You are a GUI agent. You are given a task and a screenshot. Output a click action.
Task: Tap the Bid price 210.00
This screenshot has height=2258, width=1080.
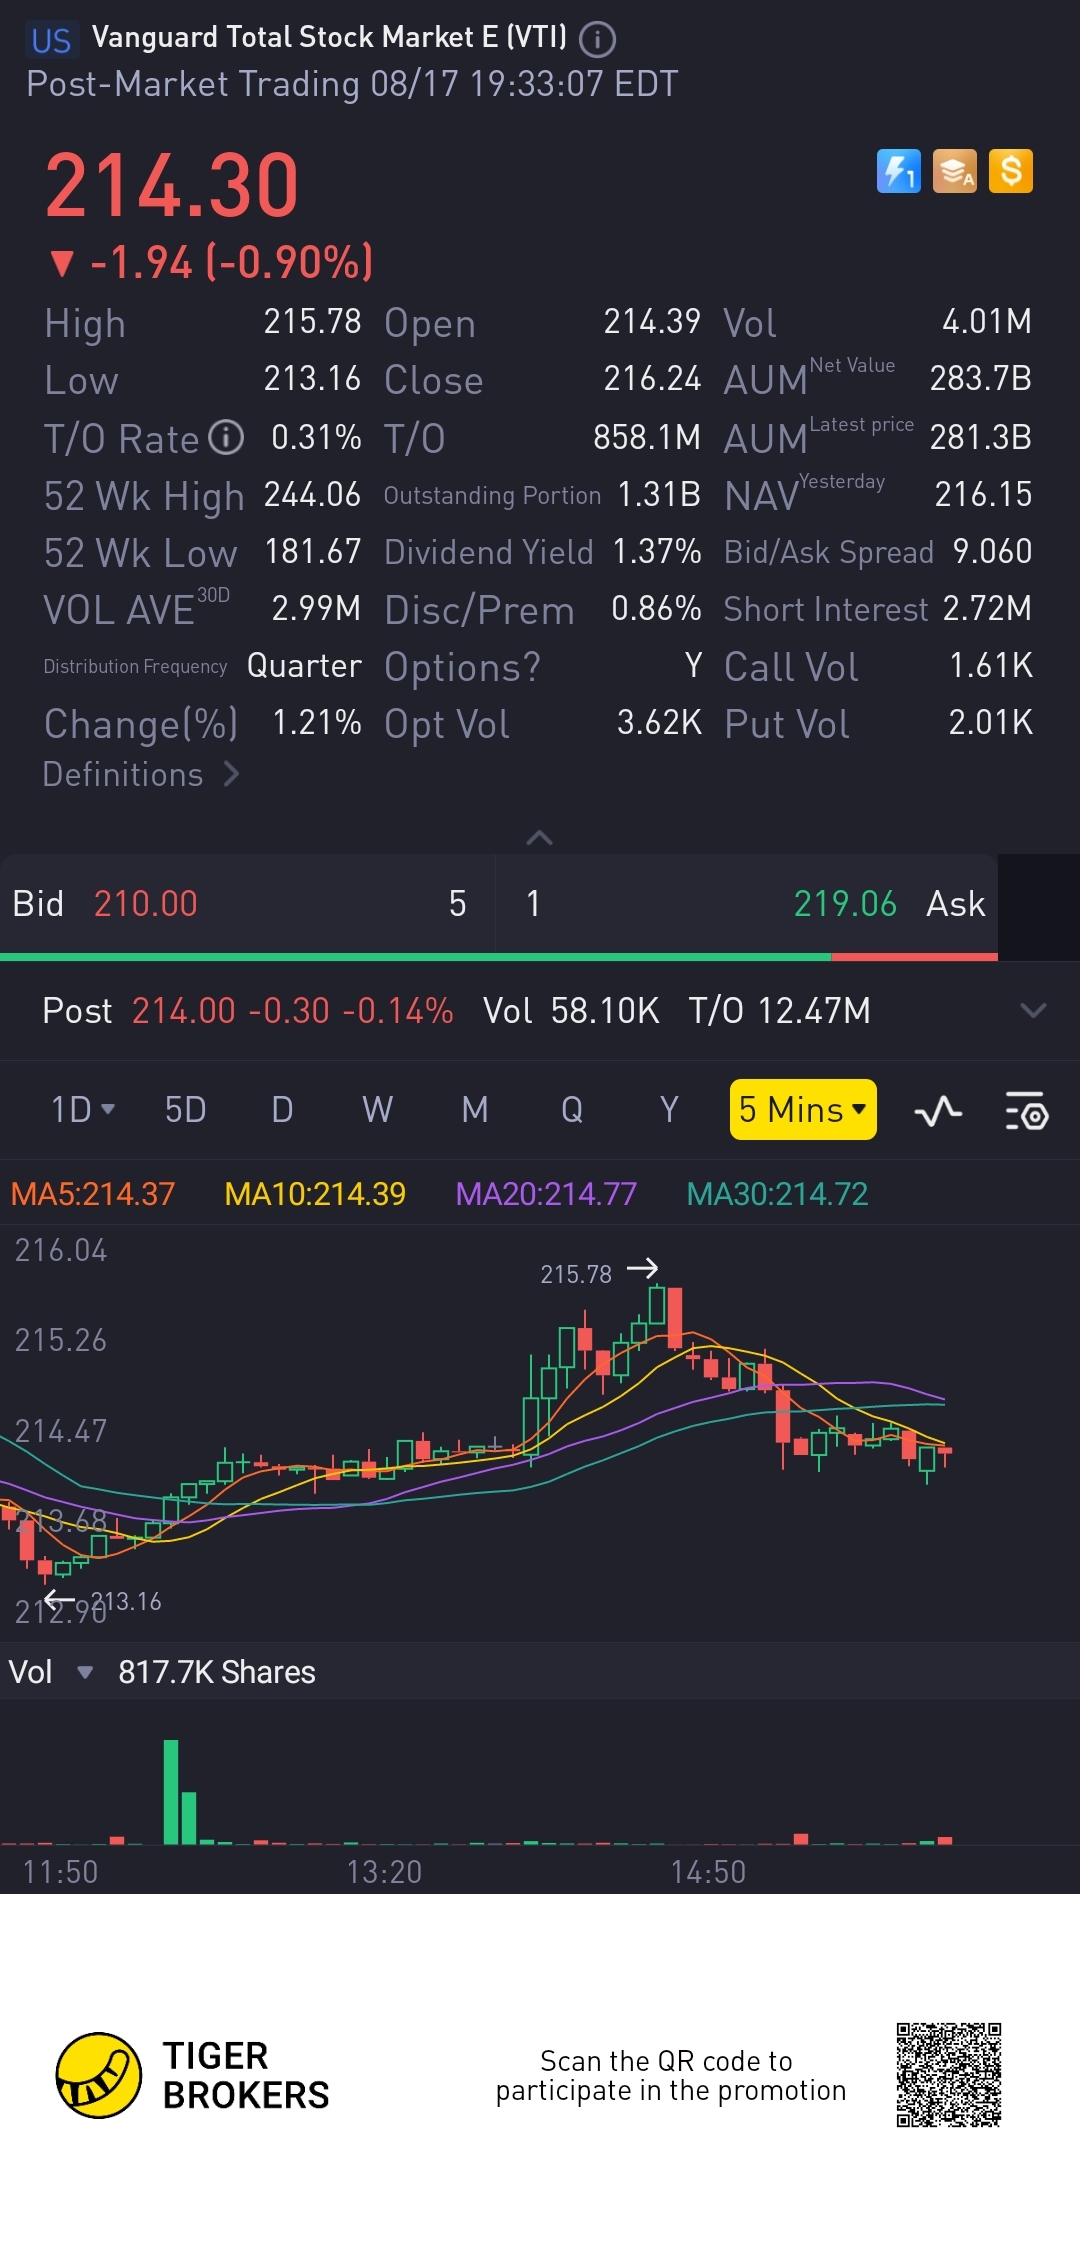(146, 904)
